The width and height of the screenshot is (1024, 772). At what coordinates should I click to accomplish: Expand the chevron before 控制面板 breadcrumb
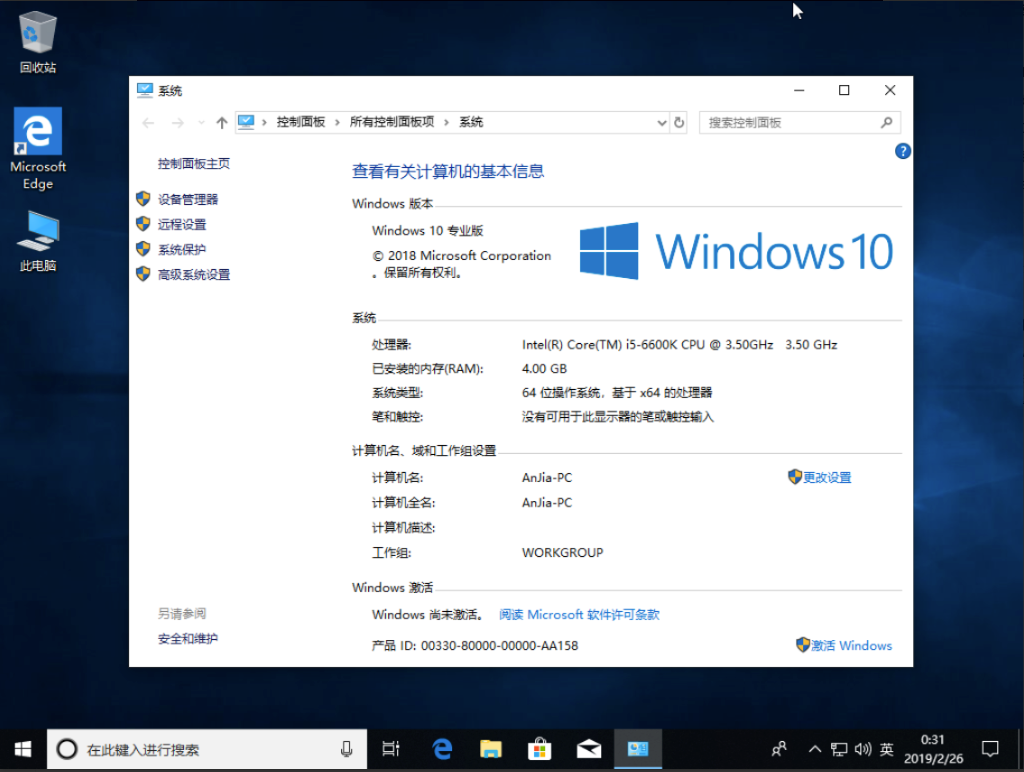(x=264, y=122)
